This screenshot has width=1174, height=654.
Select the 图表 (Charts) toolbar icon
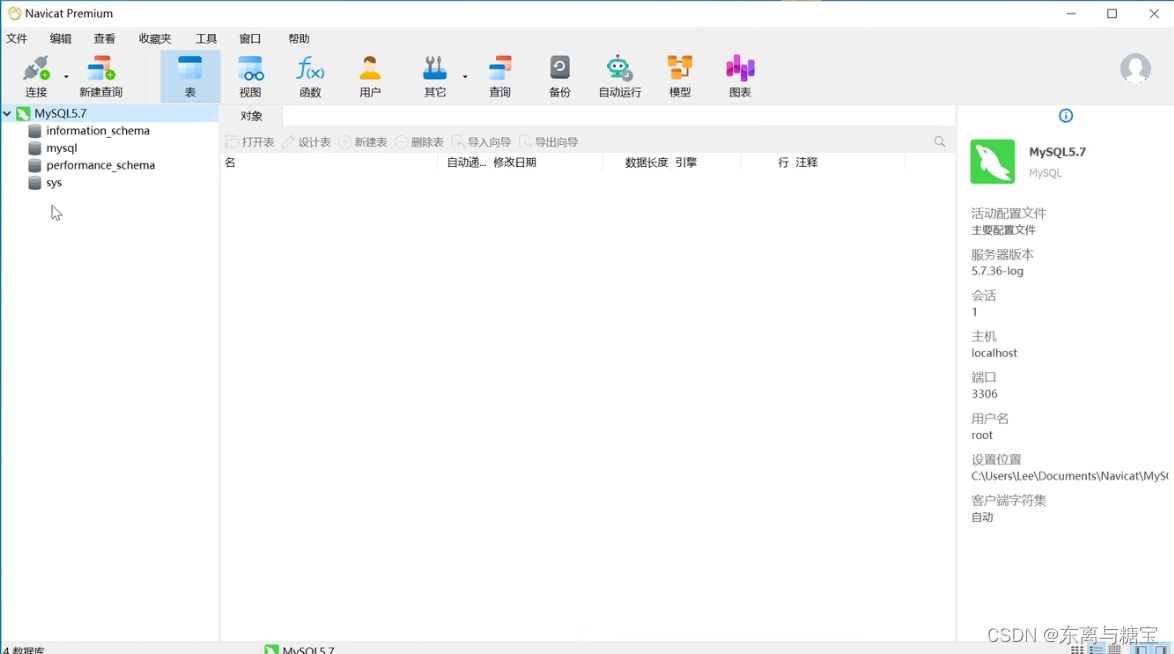pyautogui.click(x=740, y=69)
